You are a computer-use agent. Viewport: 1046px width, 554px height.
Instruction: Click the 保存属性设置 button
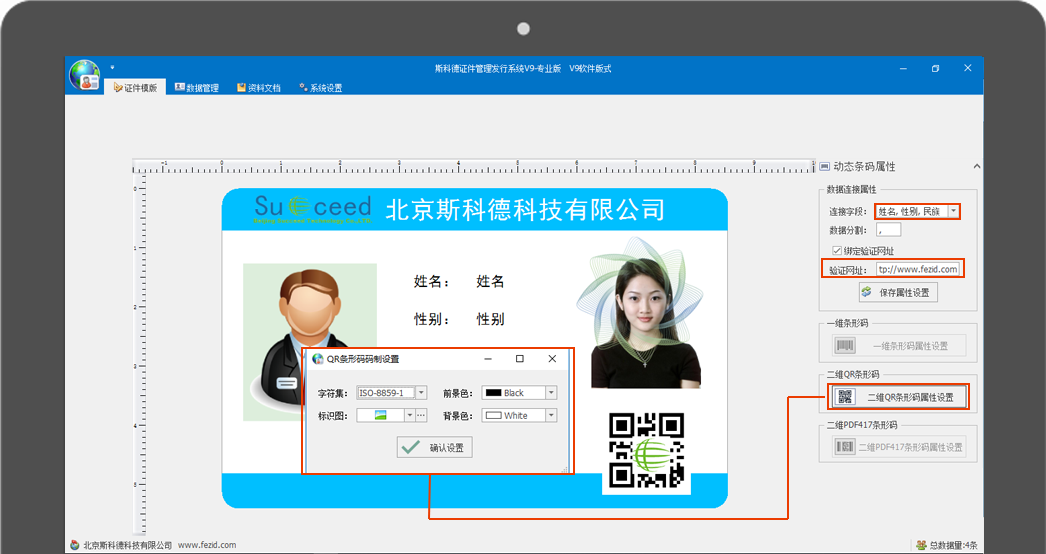click(x=898, y=292)
